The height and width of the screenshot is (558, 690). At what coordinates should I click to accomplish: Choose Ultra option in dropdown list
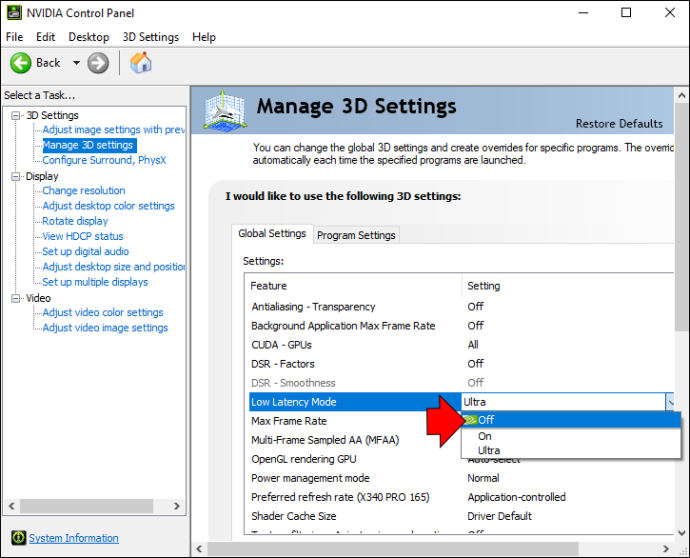(571, 450)
